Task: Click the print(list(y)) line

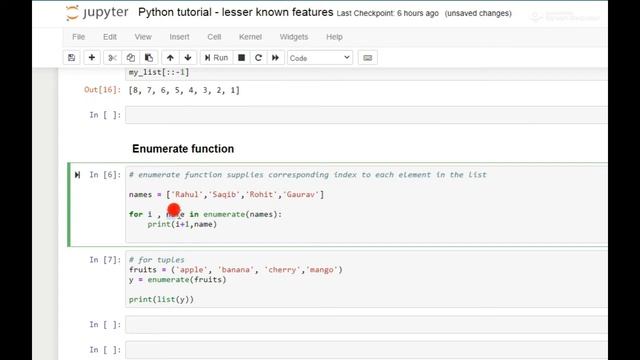Action: 161,299
